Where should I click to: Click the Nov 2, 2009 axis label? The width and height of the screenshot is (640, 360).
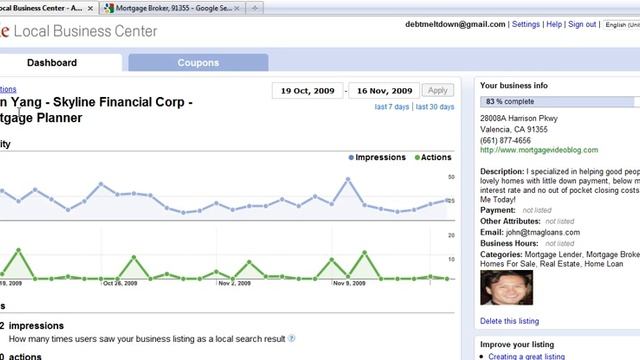[234, 283]
